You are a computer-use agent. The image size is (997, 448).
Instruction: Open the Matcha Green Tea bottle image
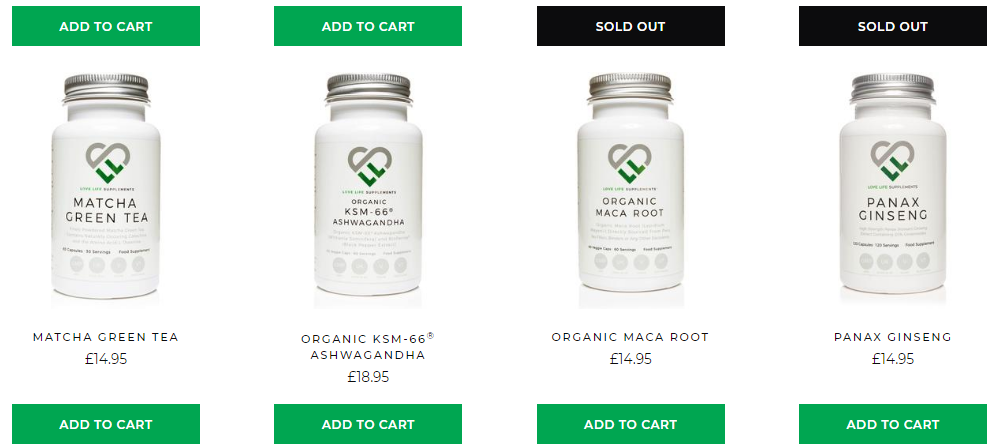coord(106,186)
